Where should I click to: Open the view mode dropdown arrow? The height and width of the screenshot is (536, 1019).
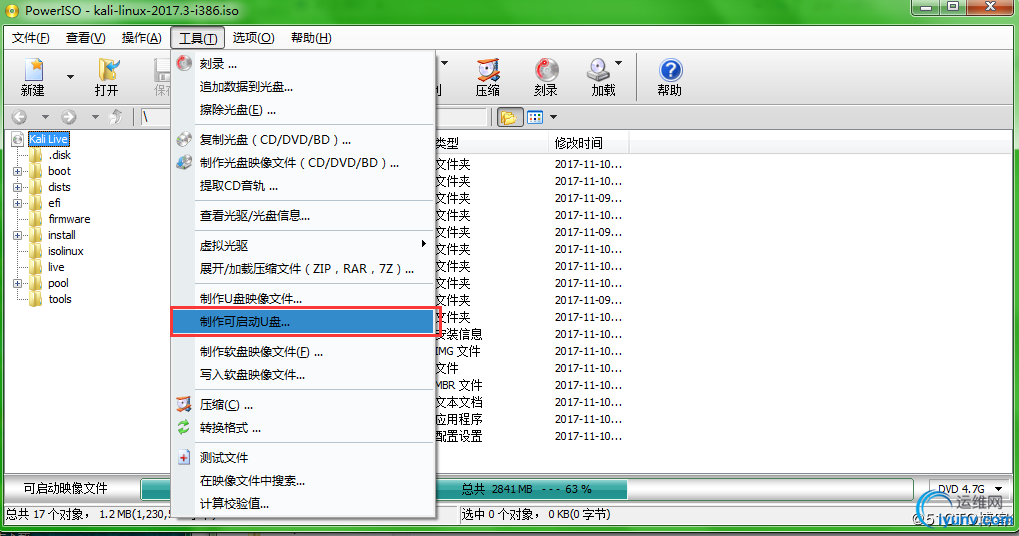[554, 118]
